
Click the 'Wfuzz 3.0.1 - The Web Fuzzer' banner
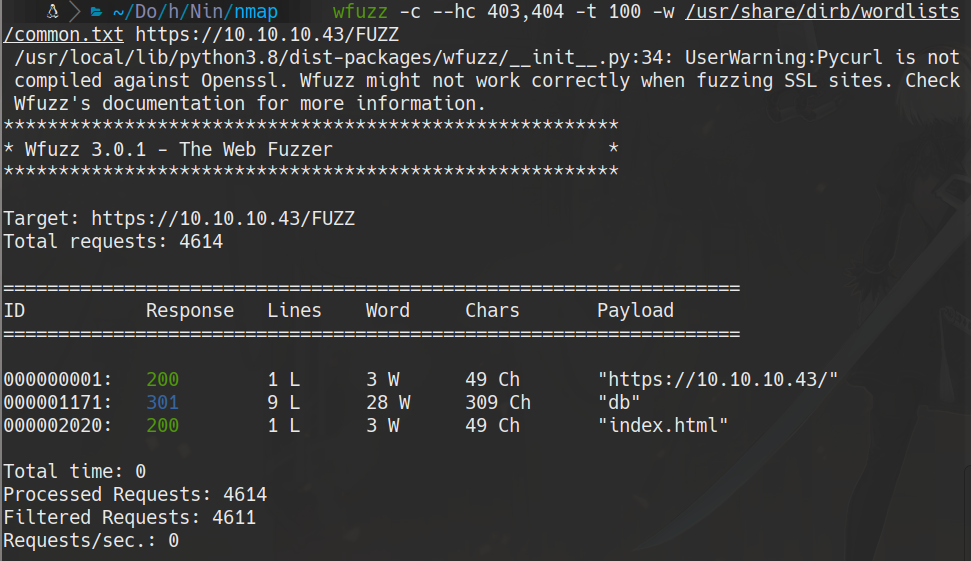click(178, 149)
